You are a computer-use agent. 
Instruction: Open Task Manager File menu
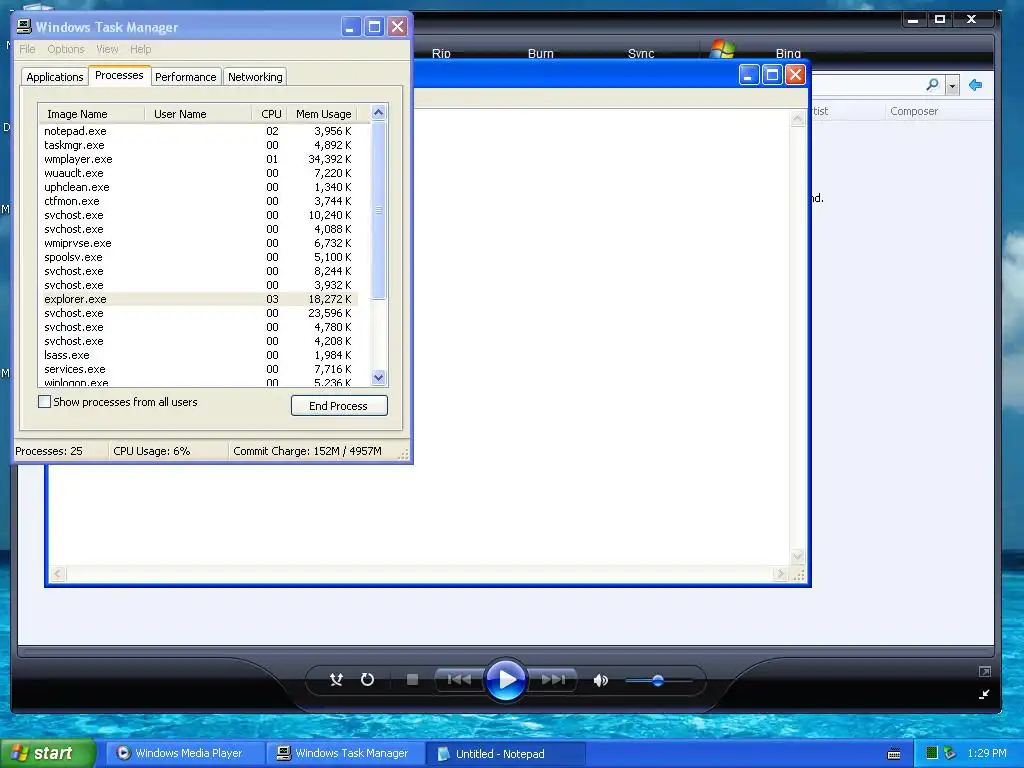(27, 49)
